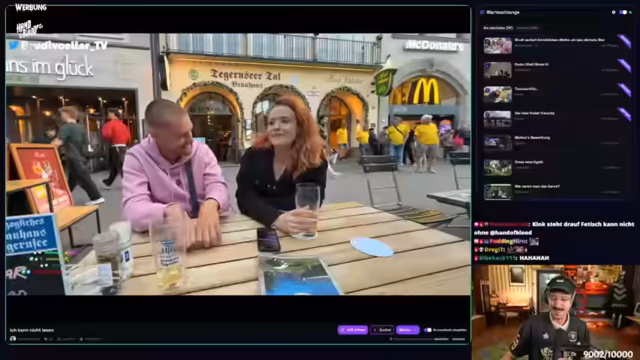Open the first queue thumbnail with pink hoodie
The height and width of the screenshot is (360, 640).
tap(498, 45)
